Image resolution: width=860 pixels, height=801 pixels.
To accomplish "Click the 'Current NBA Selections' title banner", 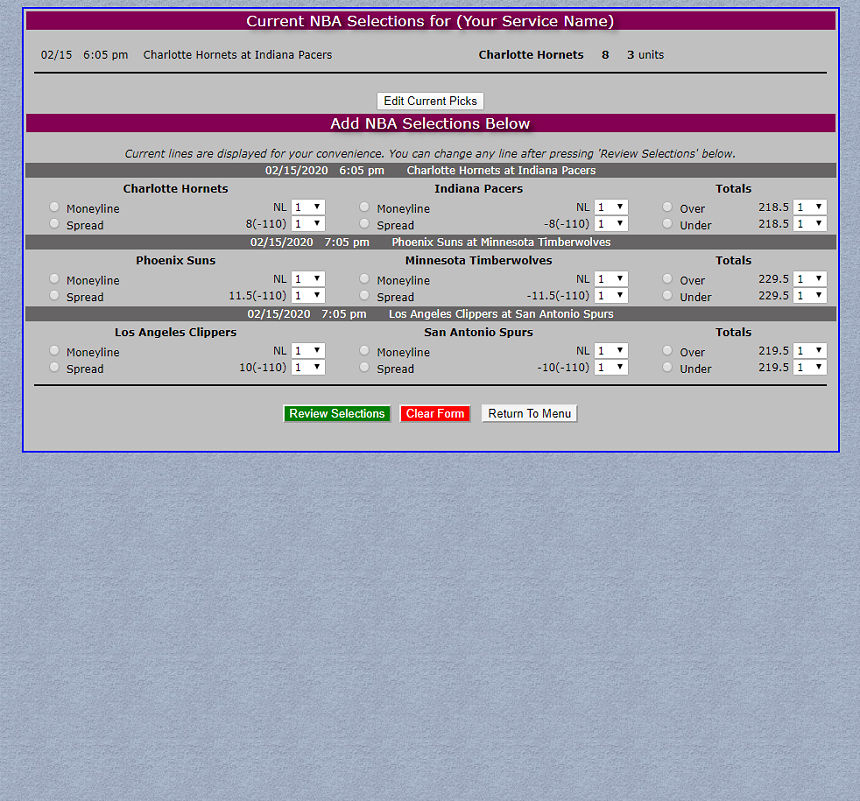I will click(431, 21).
